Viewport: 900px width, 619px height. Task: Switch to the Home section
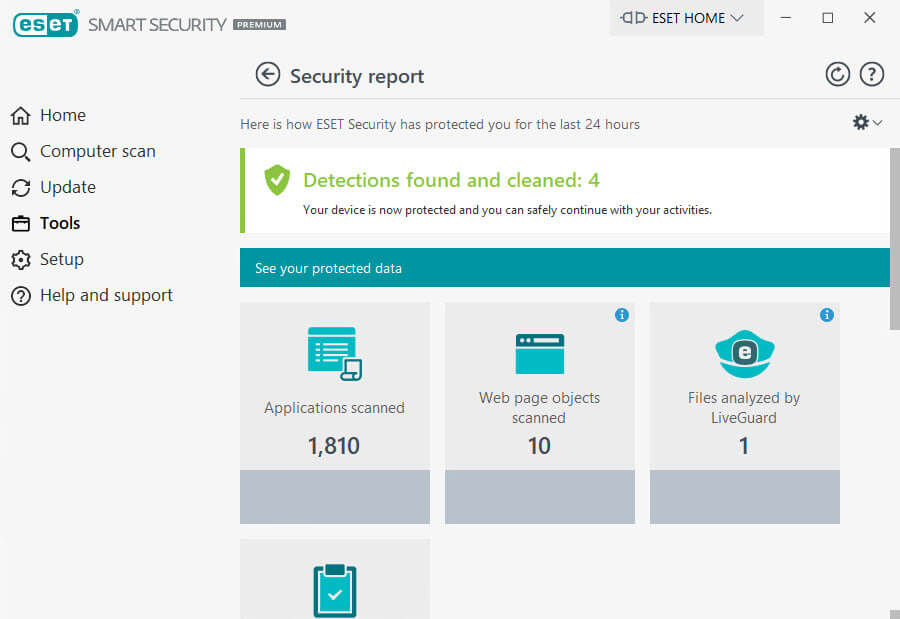(x=62, y=115)
